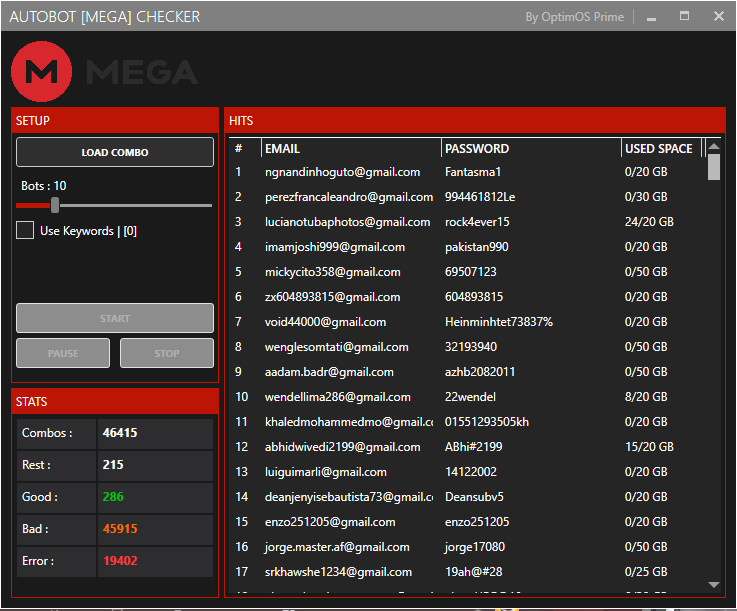Click the Bots slider handle
737x611 pixels.
click(x=55, y=205)
